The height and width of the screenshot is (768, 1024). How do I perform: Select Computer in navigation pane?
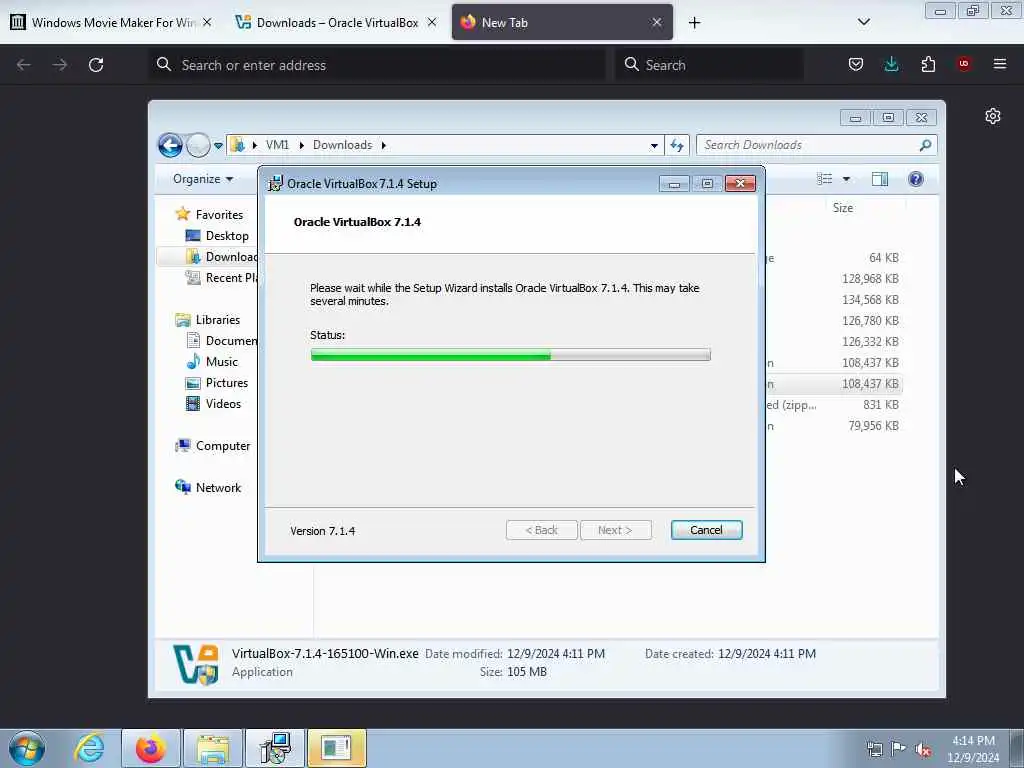coord(223,446)
